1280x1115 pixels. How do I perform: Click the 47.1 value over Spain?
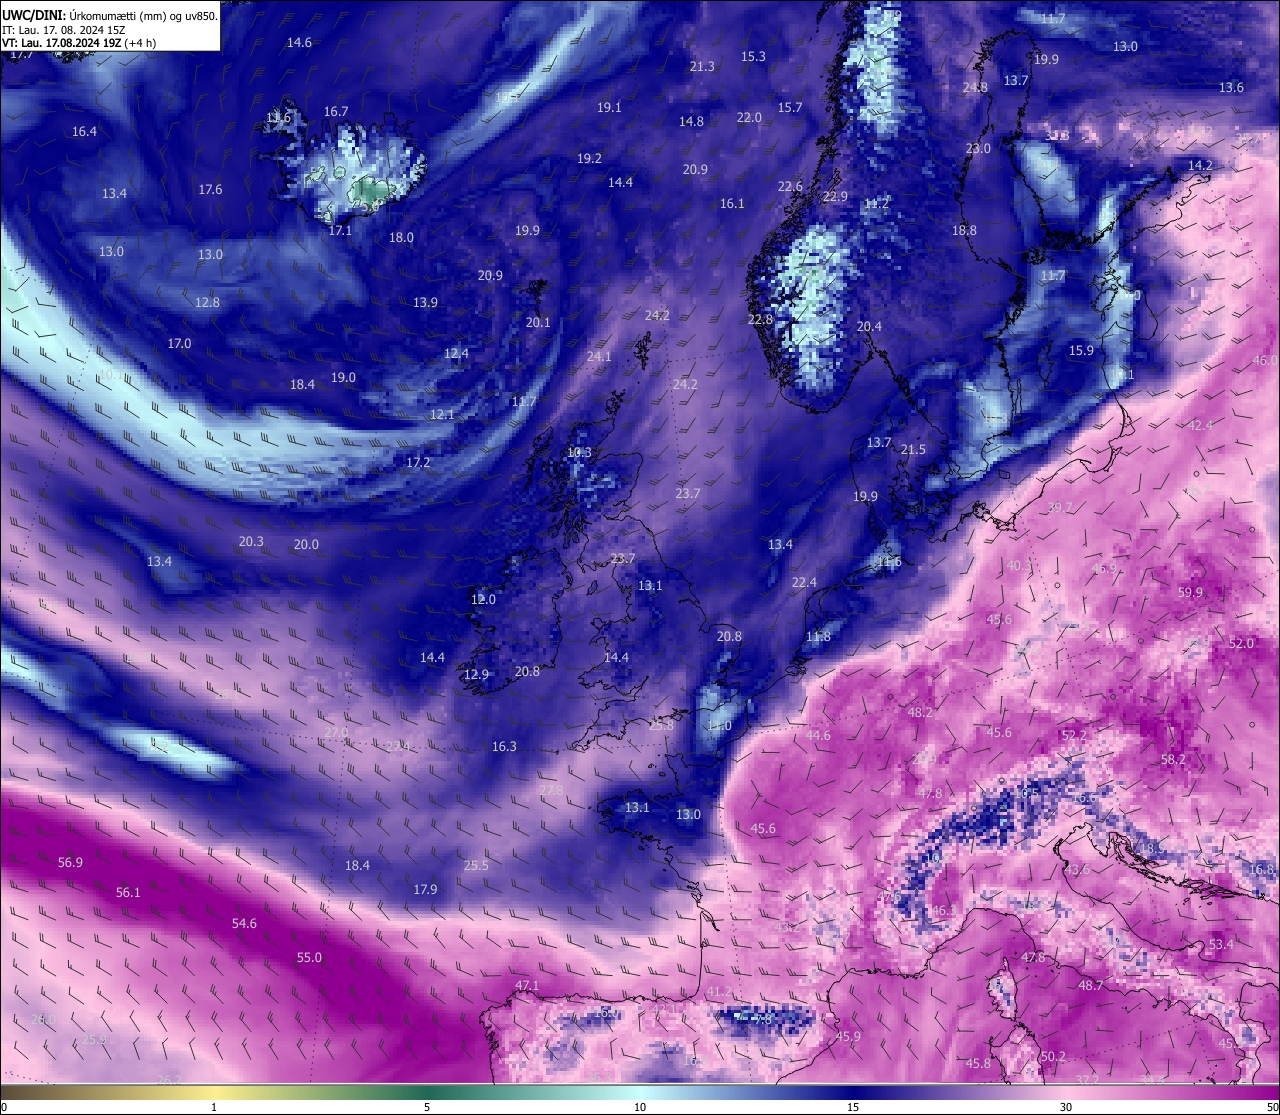527,986
